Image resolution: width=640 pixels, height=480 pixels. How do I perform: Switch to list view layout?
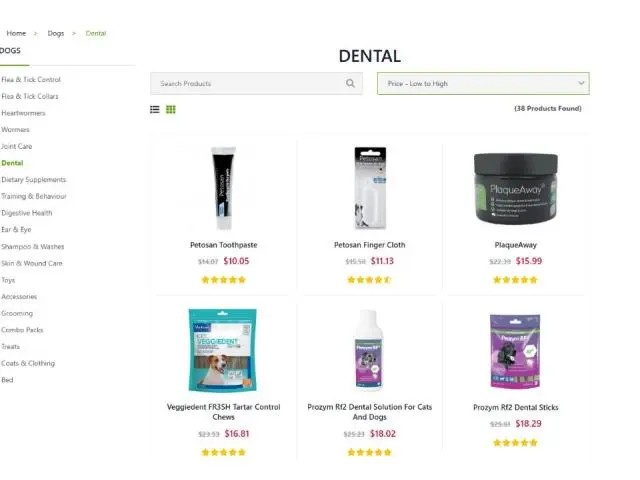155,109
